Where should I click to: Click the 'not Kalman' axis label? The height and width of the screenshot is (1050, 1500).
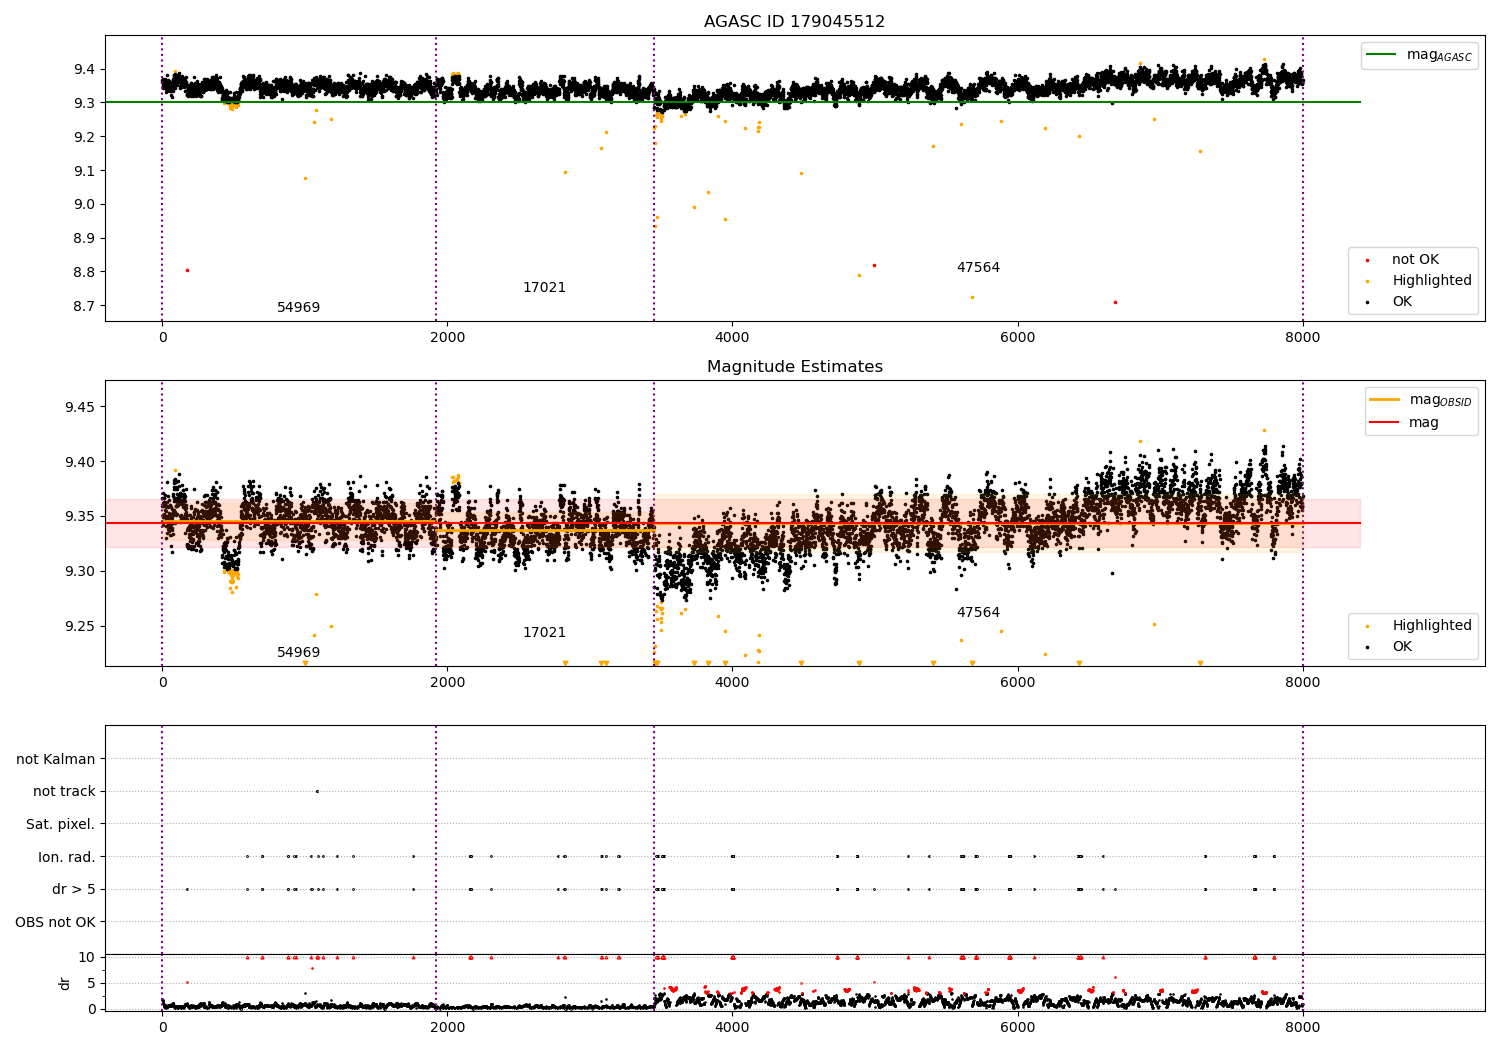click(56, 760)
